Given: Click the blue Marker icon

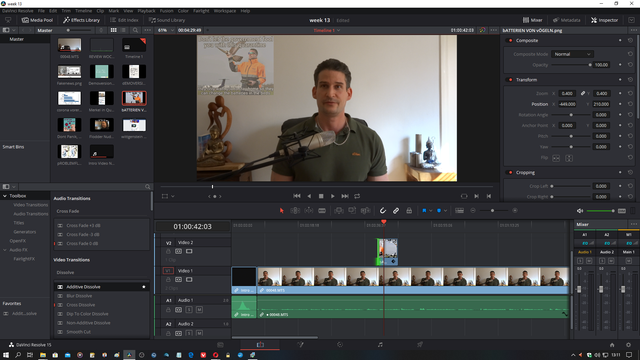Looking at the screenshot, I should point(439,211).
